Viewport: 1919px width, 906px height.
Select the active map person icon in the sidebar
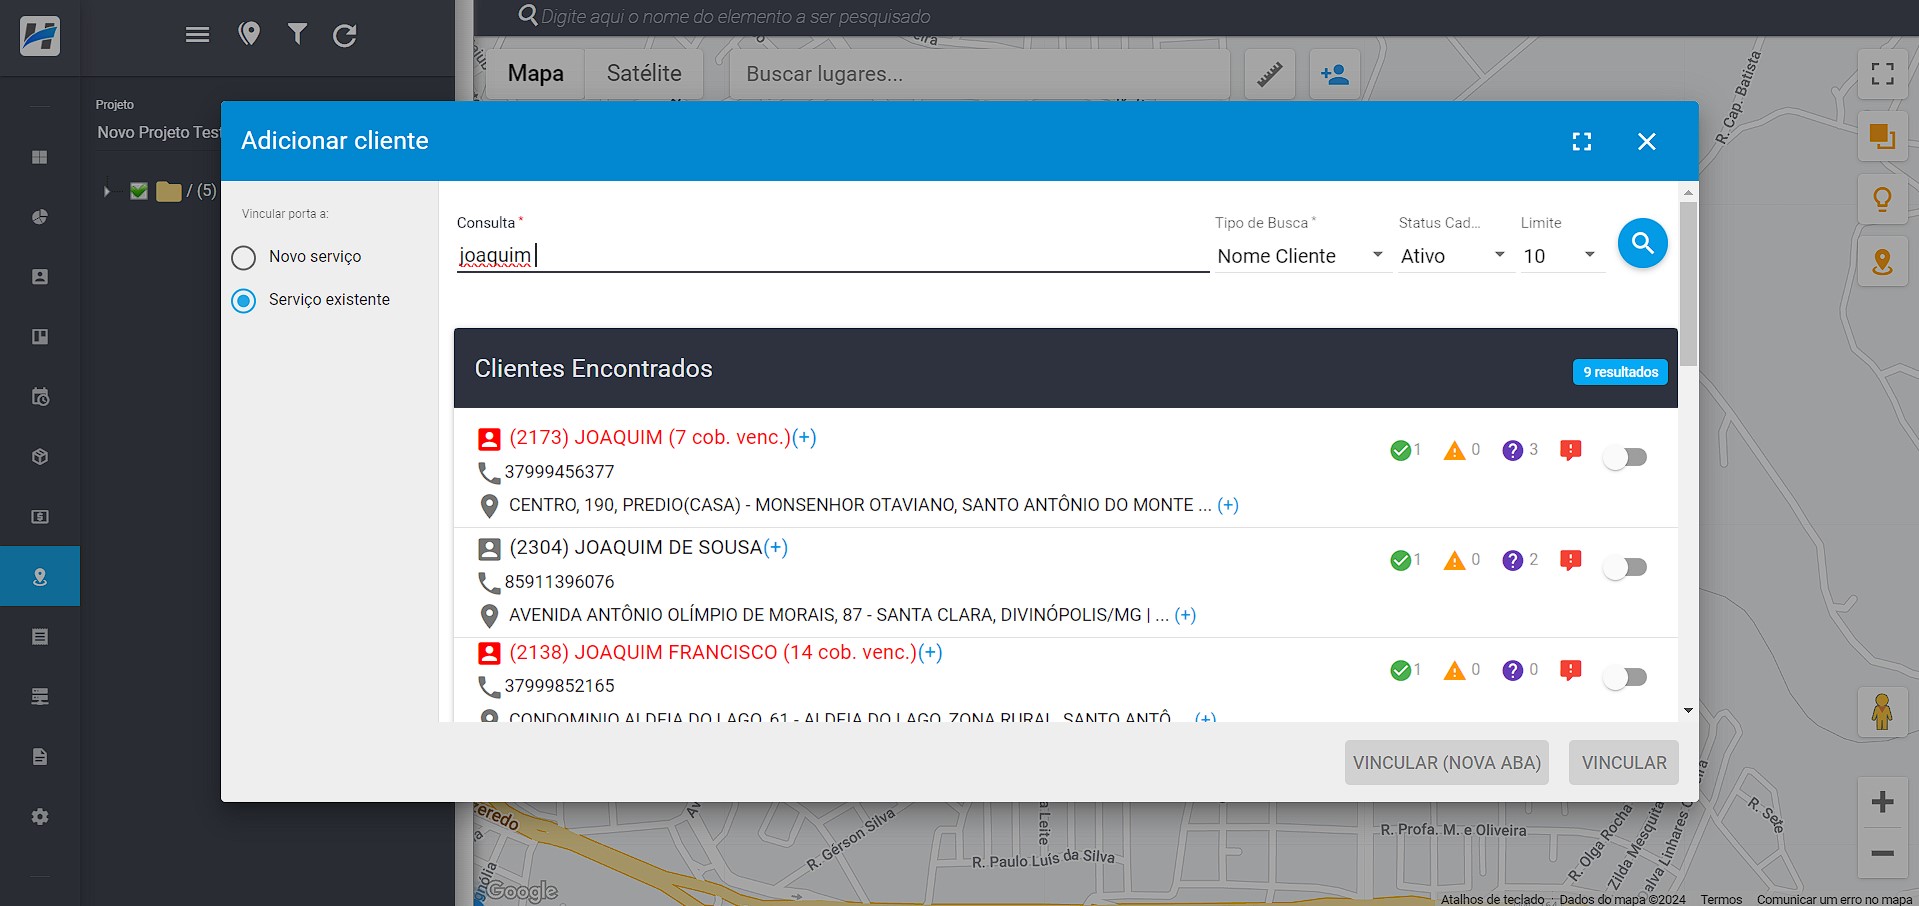(40, 577)
